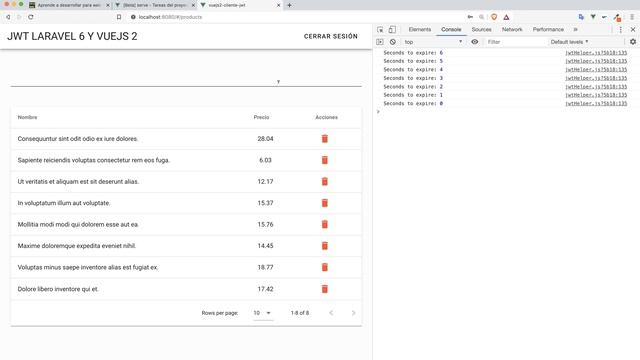
Task: Open Vue devtools extension icon
Action: tap(593, 17)
